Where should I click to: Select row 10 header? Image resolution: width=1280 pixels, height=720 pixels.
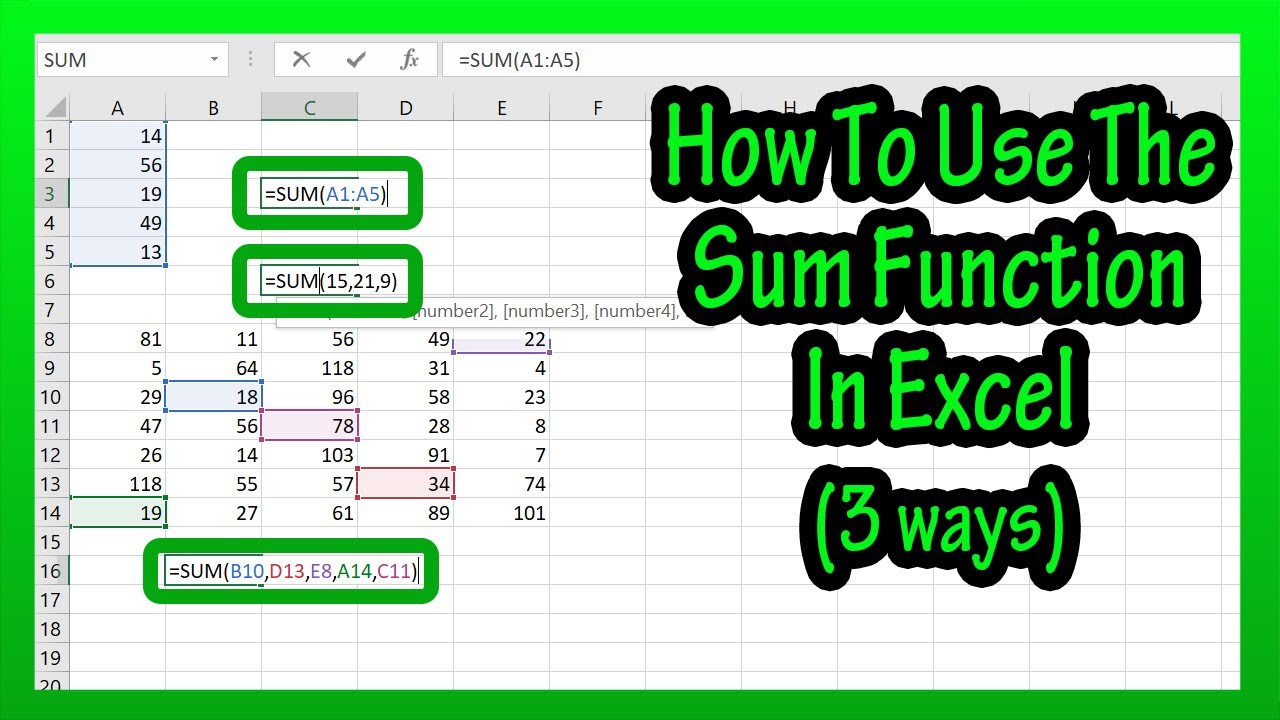(52, 397)
